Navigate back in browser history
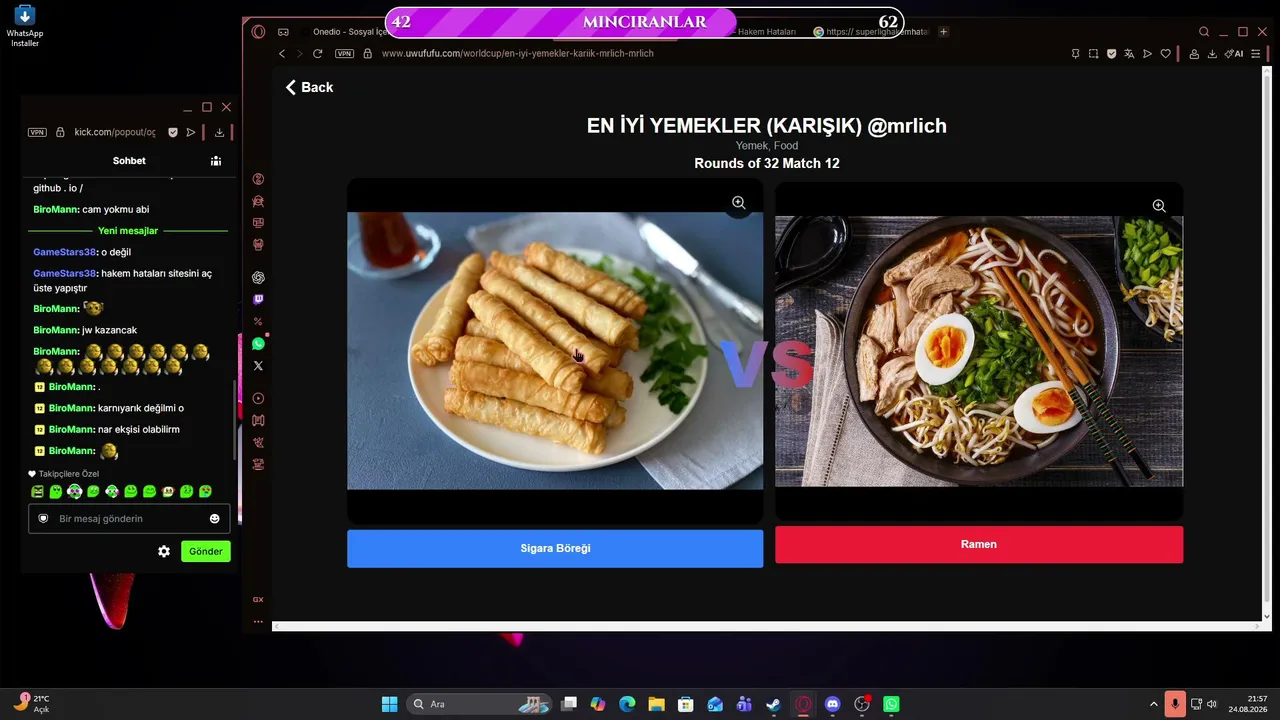Screen dimensions: 1280x720 click(x=282, y=54)
